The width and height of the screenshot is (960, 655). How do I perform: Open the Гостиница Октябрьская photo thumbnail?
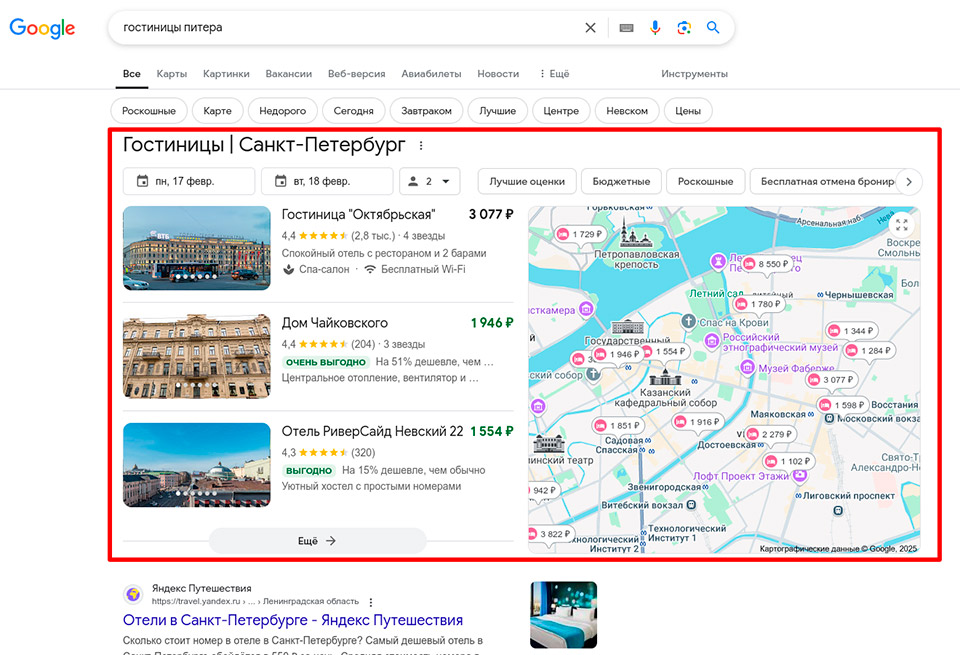click(x=197, y=248)
